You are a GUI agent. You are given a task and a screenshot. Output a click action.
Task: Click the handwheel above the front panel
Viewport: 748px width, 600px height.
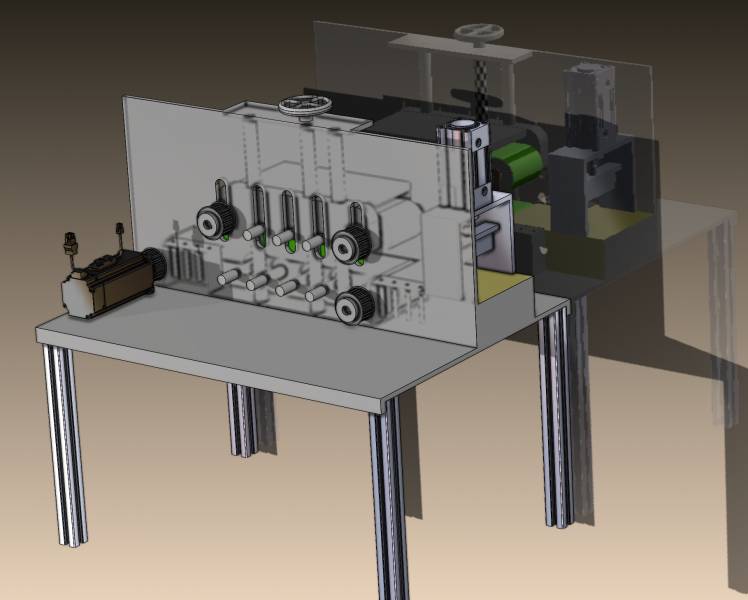click(x=298, y=107)
